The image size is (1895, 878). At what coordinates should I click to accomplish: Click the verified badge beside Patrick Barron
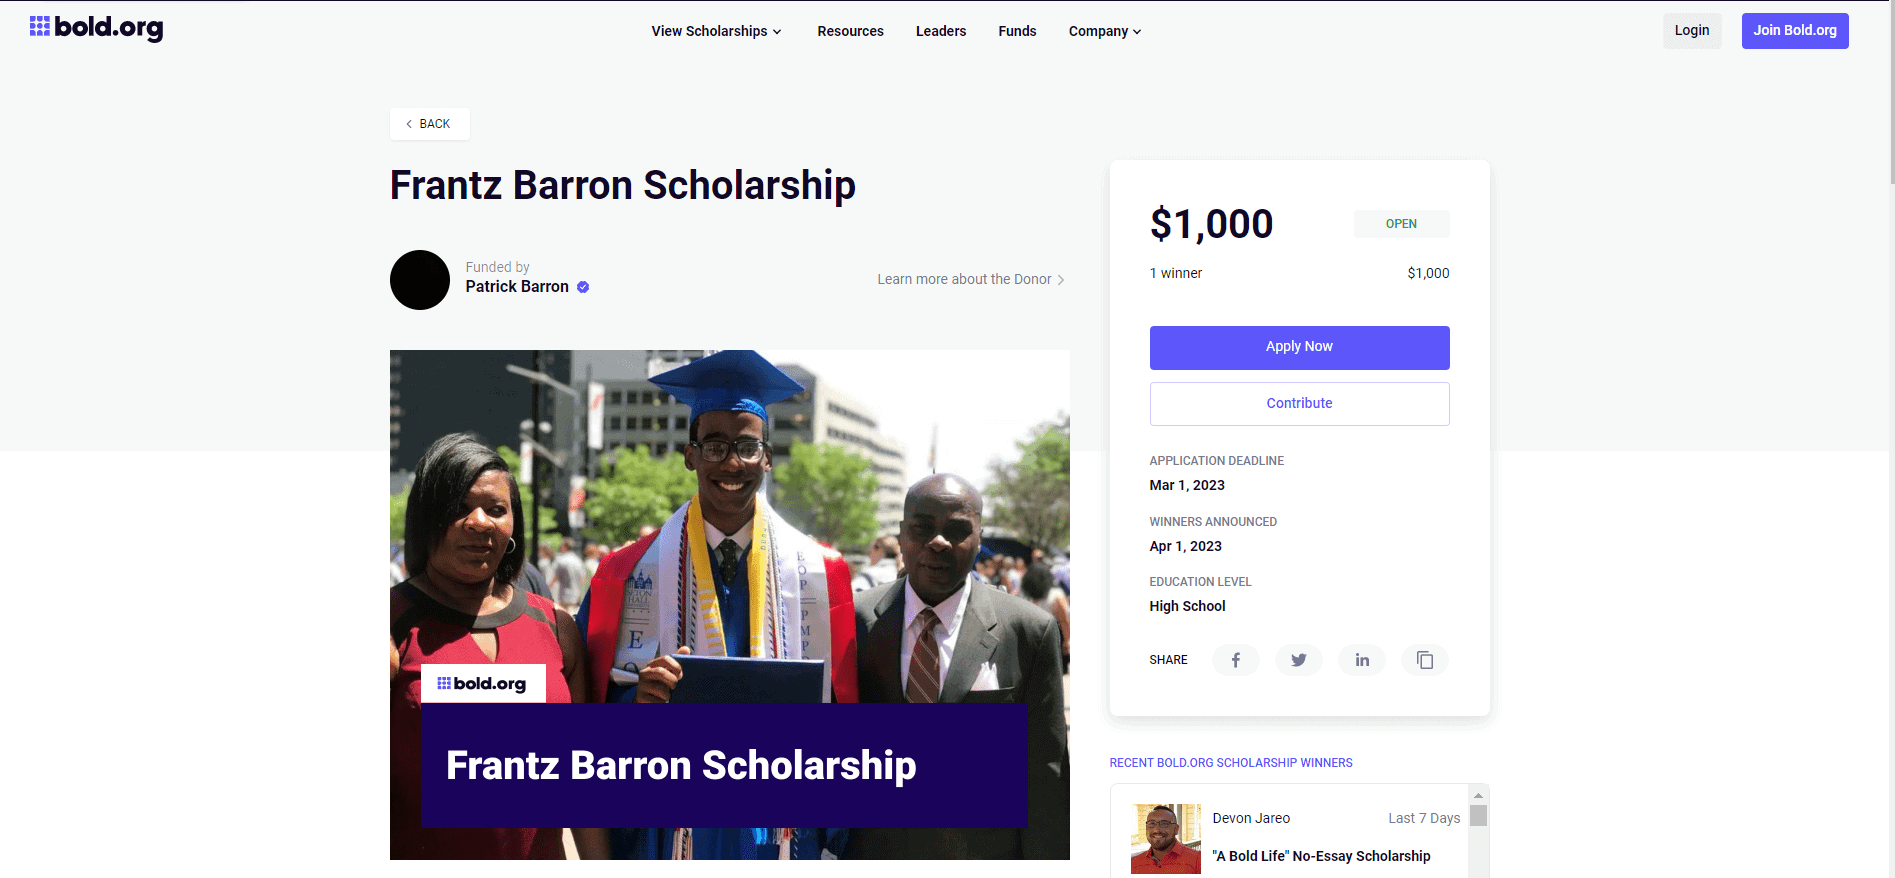click(583, 287)
